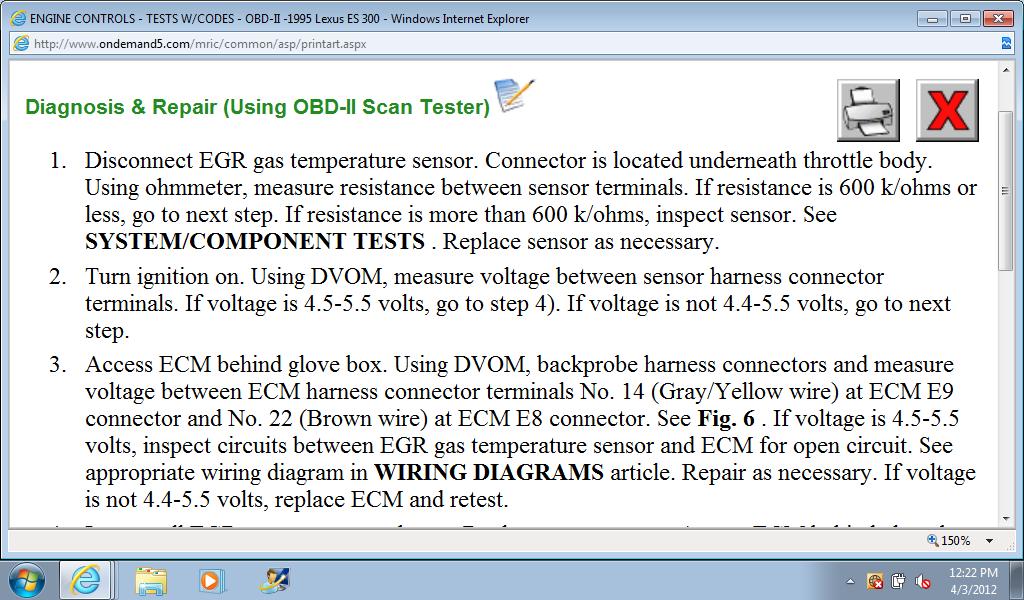Open the notepad pencil icon beside heading
Image resolution: width=1024 pixels, height=600 pixels.
pyautogui.click(x=515, y=95)
